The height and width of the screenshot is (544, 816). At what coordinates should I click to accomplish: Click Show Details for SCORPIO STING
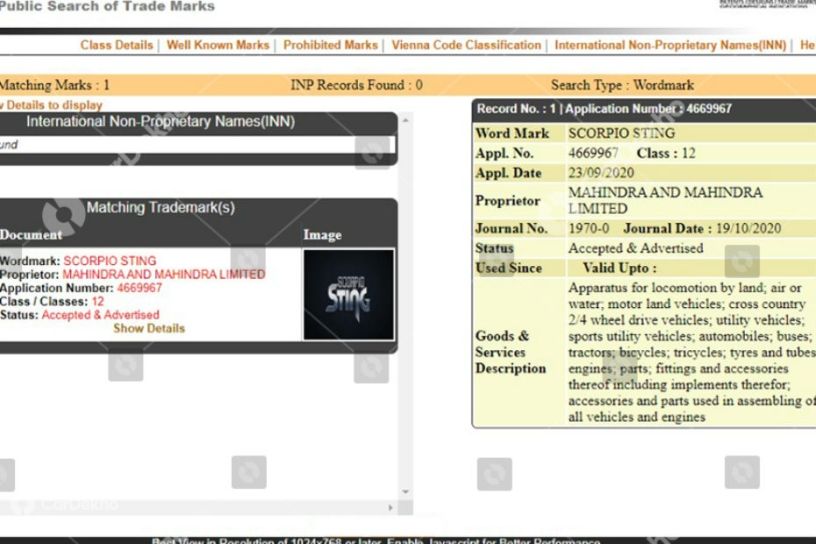[x=149, y=328]
